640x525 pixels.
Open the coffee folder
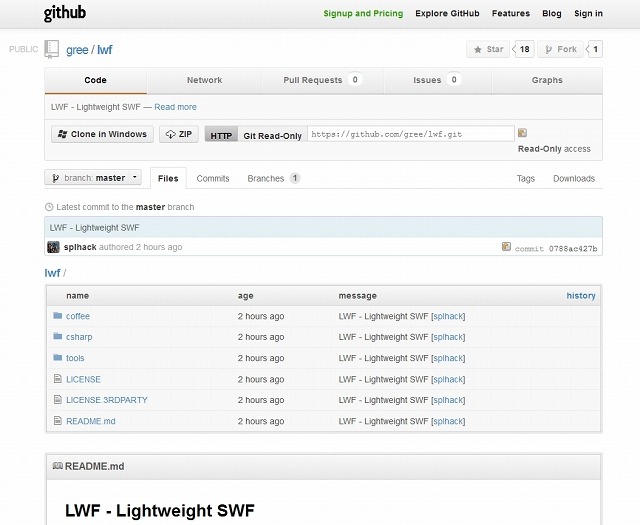[x=78, y=316]
